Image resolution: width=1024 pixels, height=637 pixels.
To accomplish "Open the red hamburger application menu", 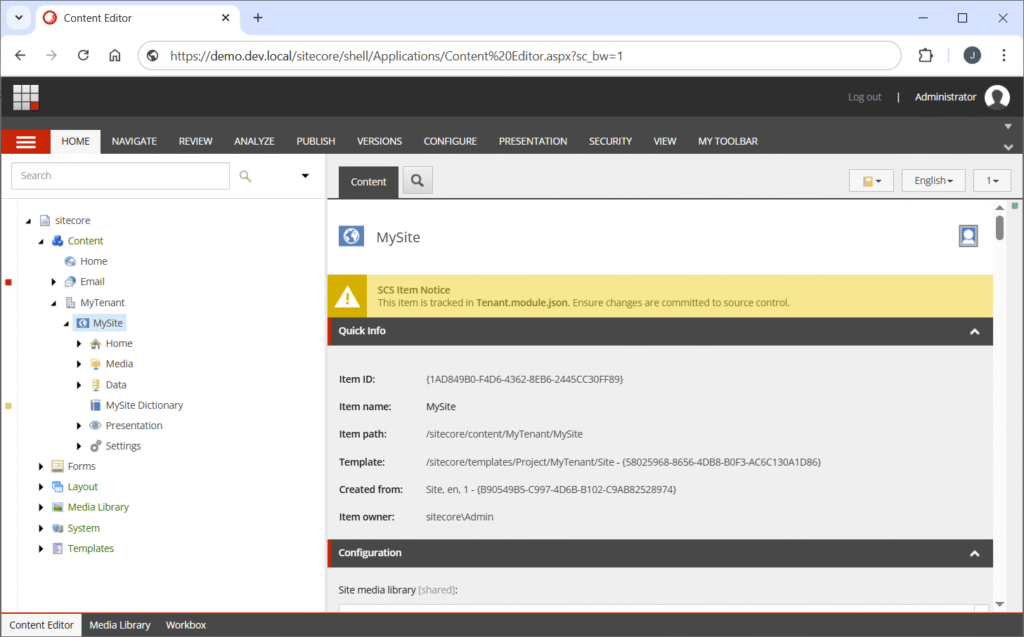I will pyautogui.click(x=25, y=142).
